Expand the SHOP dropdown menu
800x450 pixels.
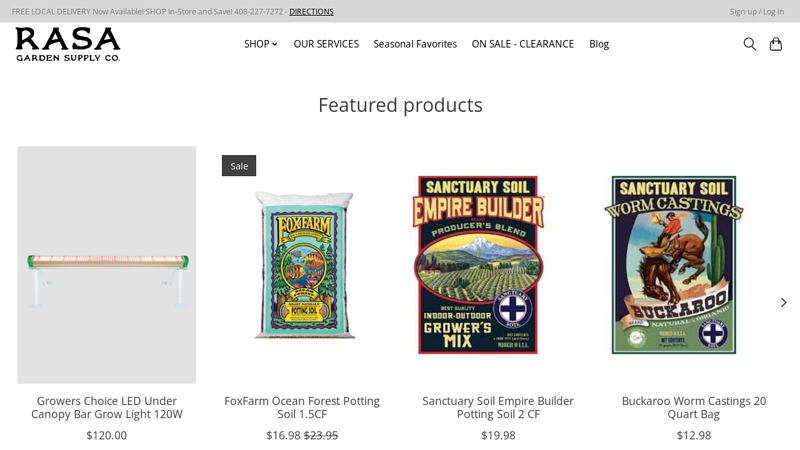tap(260, 44)
